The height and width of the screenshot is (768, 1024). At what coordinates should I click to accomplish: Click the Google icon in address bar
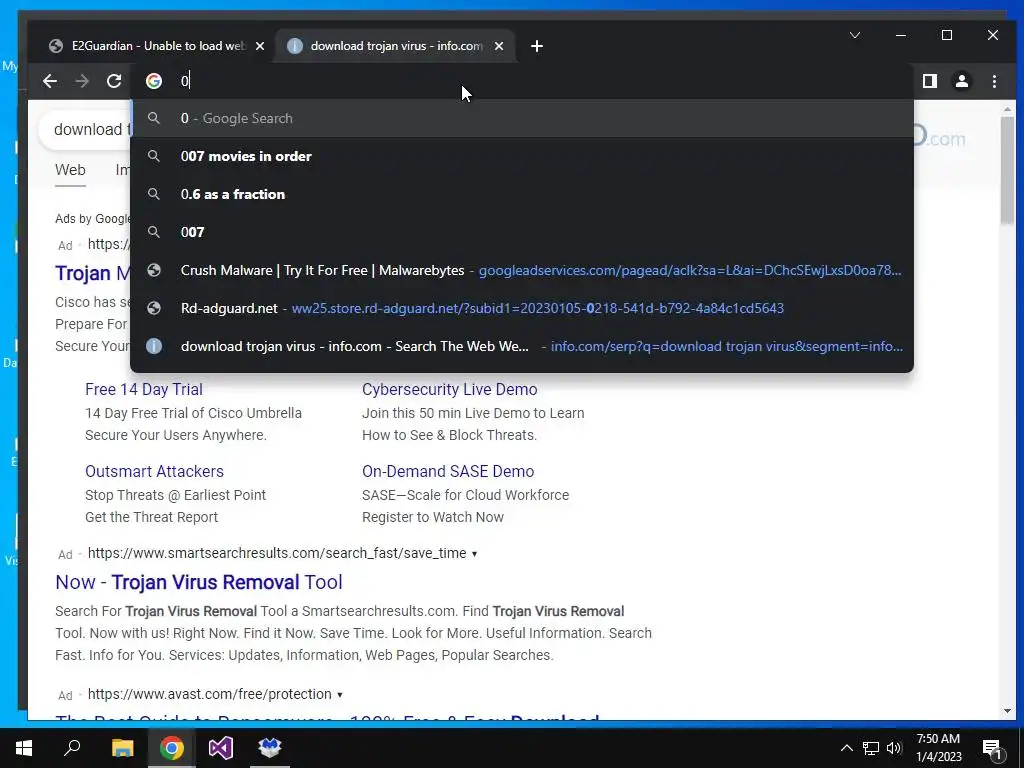tap(154, 81)
